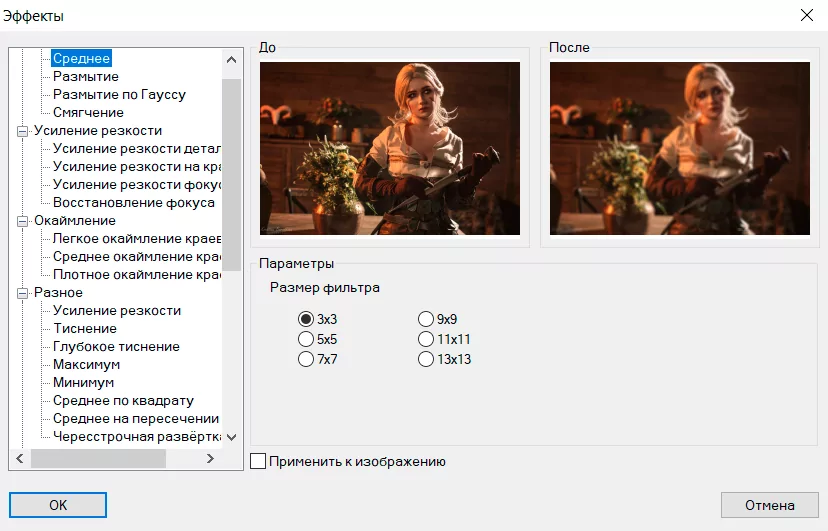The height and width of the screenshot is (531, 828).
Task: Choose 'Размытие по Гауссу' effect
Action: (119, 94)
